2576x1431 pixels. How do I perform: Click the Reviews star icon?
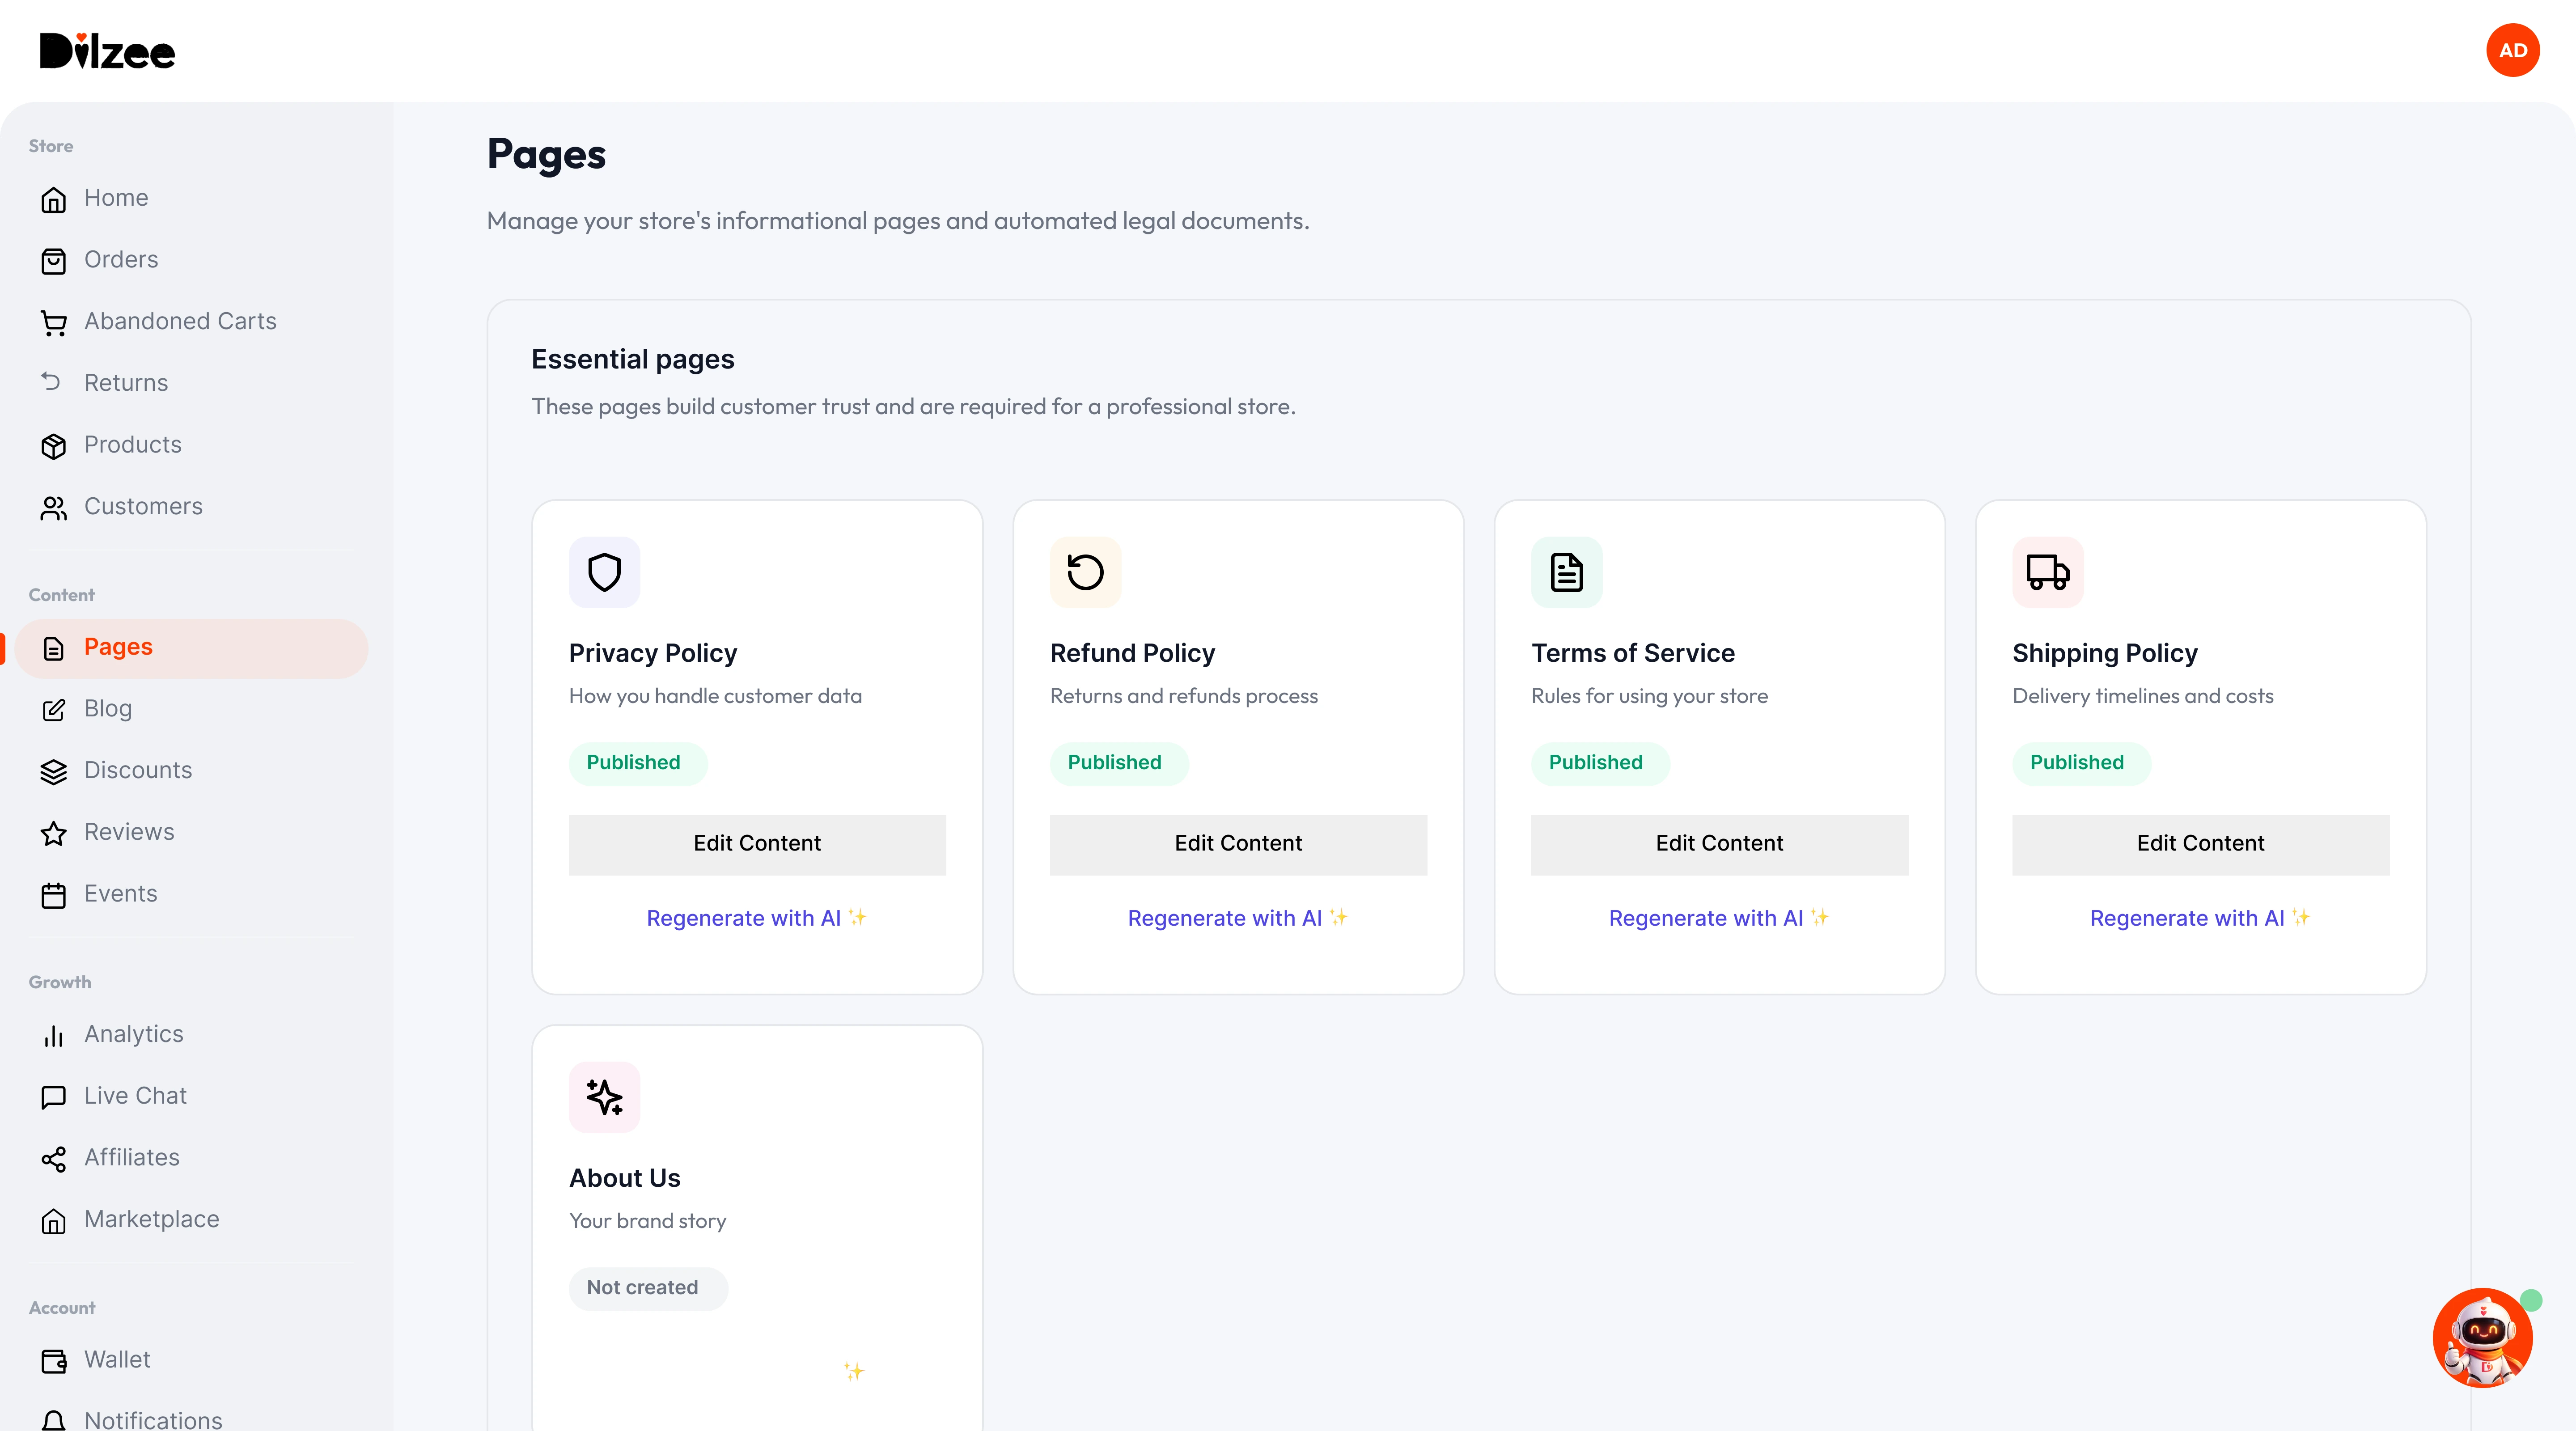(x=53, y=833)
